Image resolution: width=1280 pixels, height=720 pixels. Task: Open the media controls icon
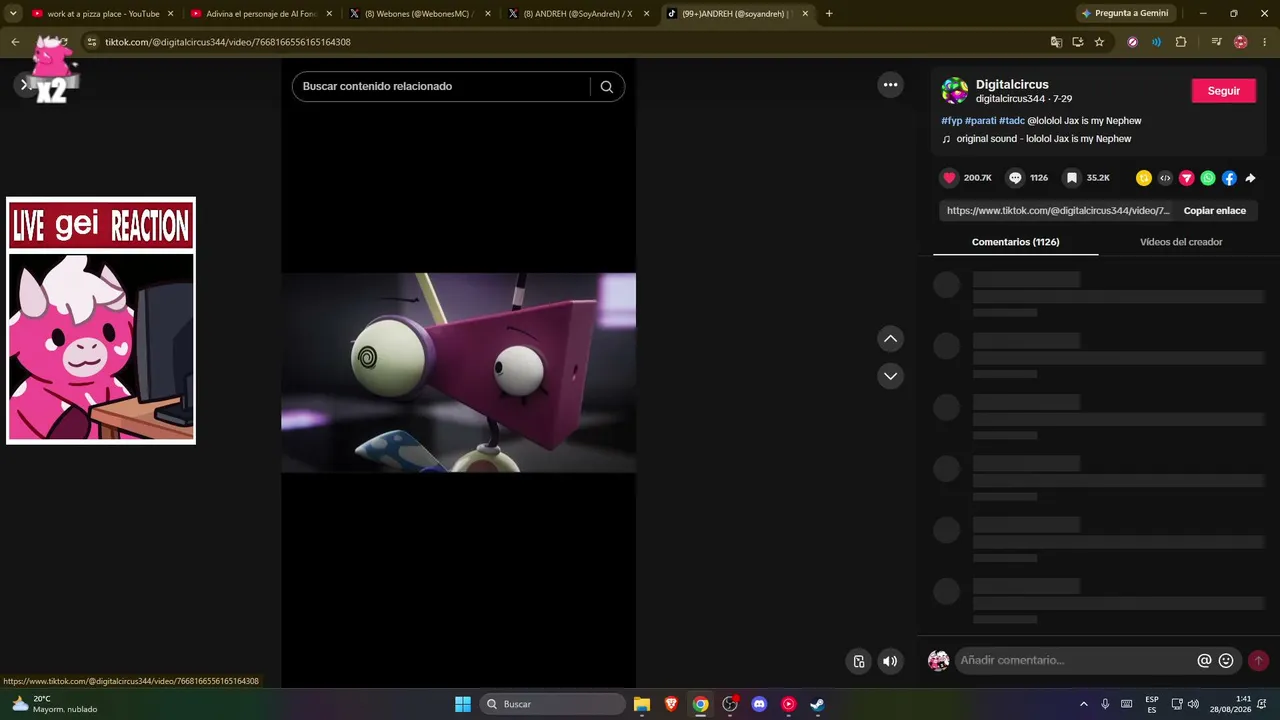pos(1216,42)
